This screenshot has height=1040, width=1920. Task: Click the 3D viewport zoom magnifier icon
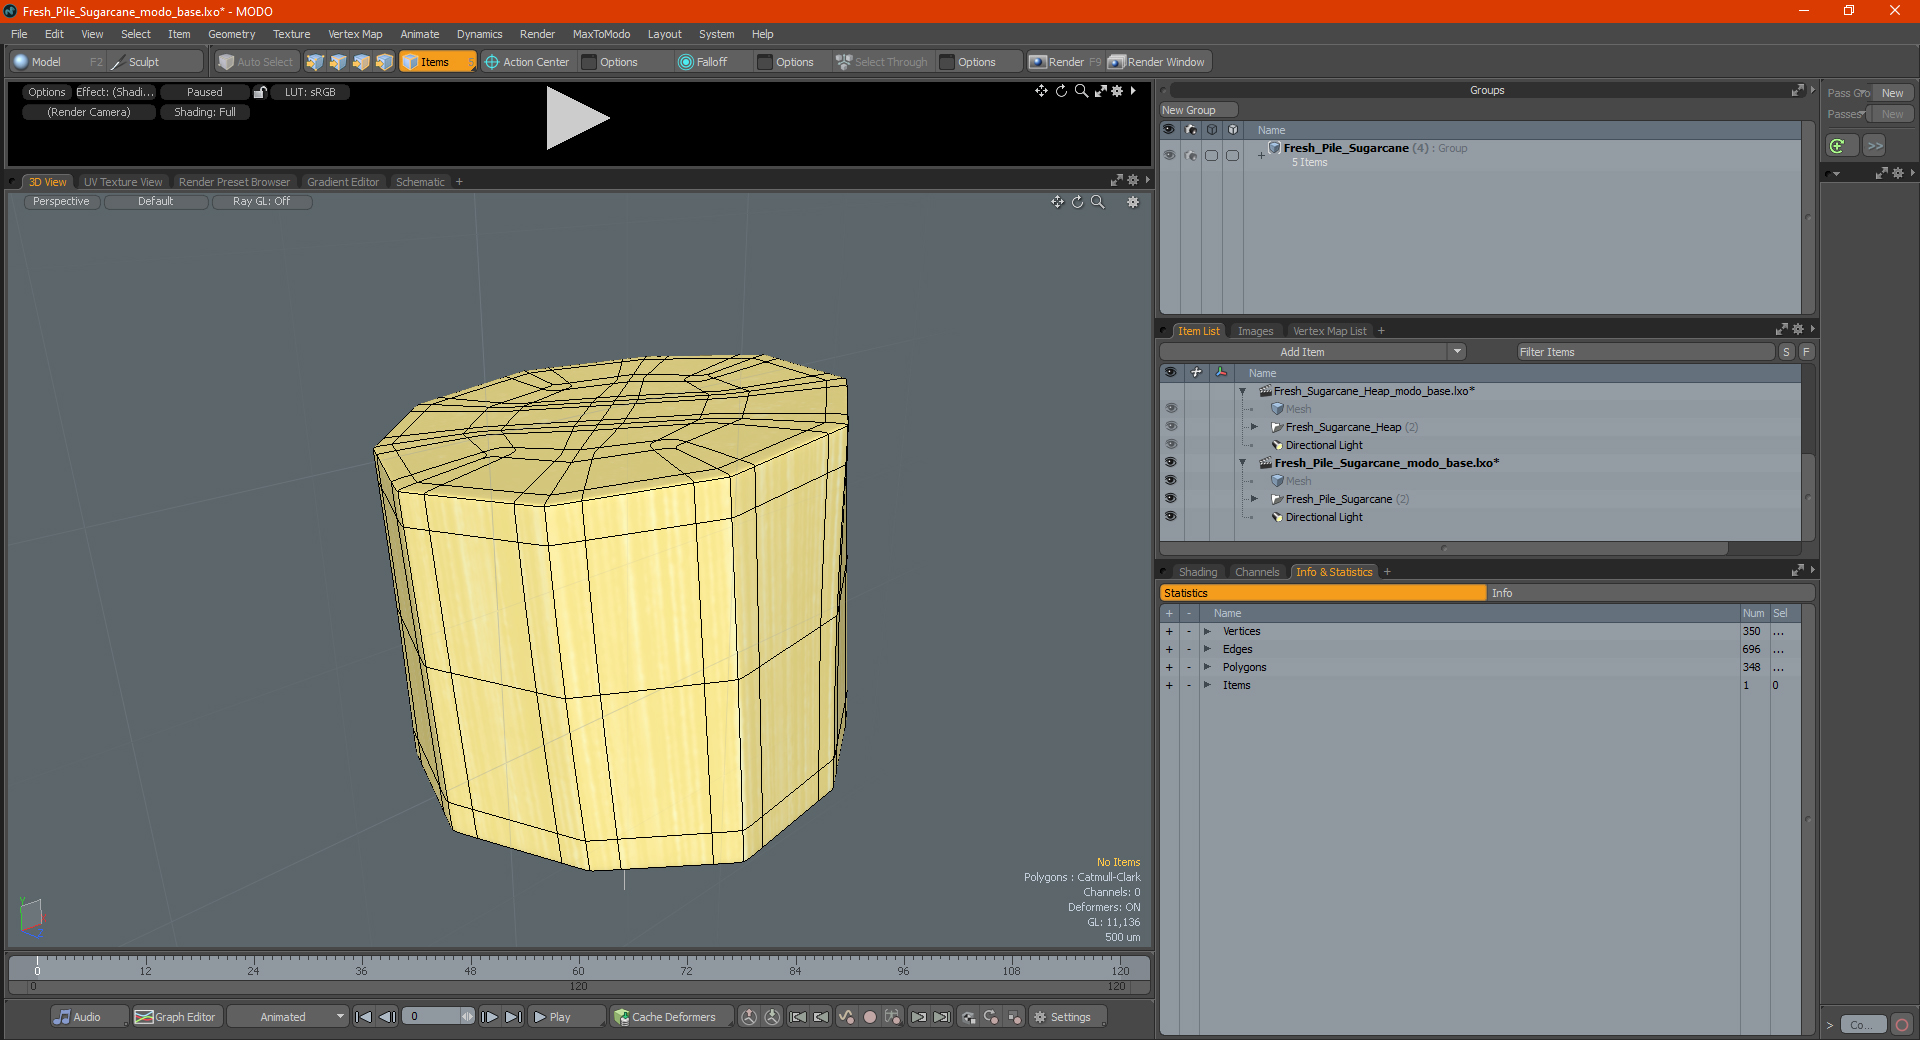[x=1098, y=202]
